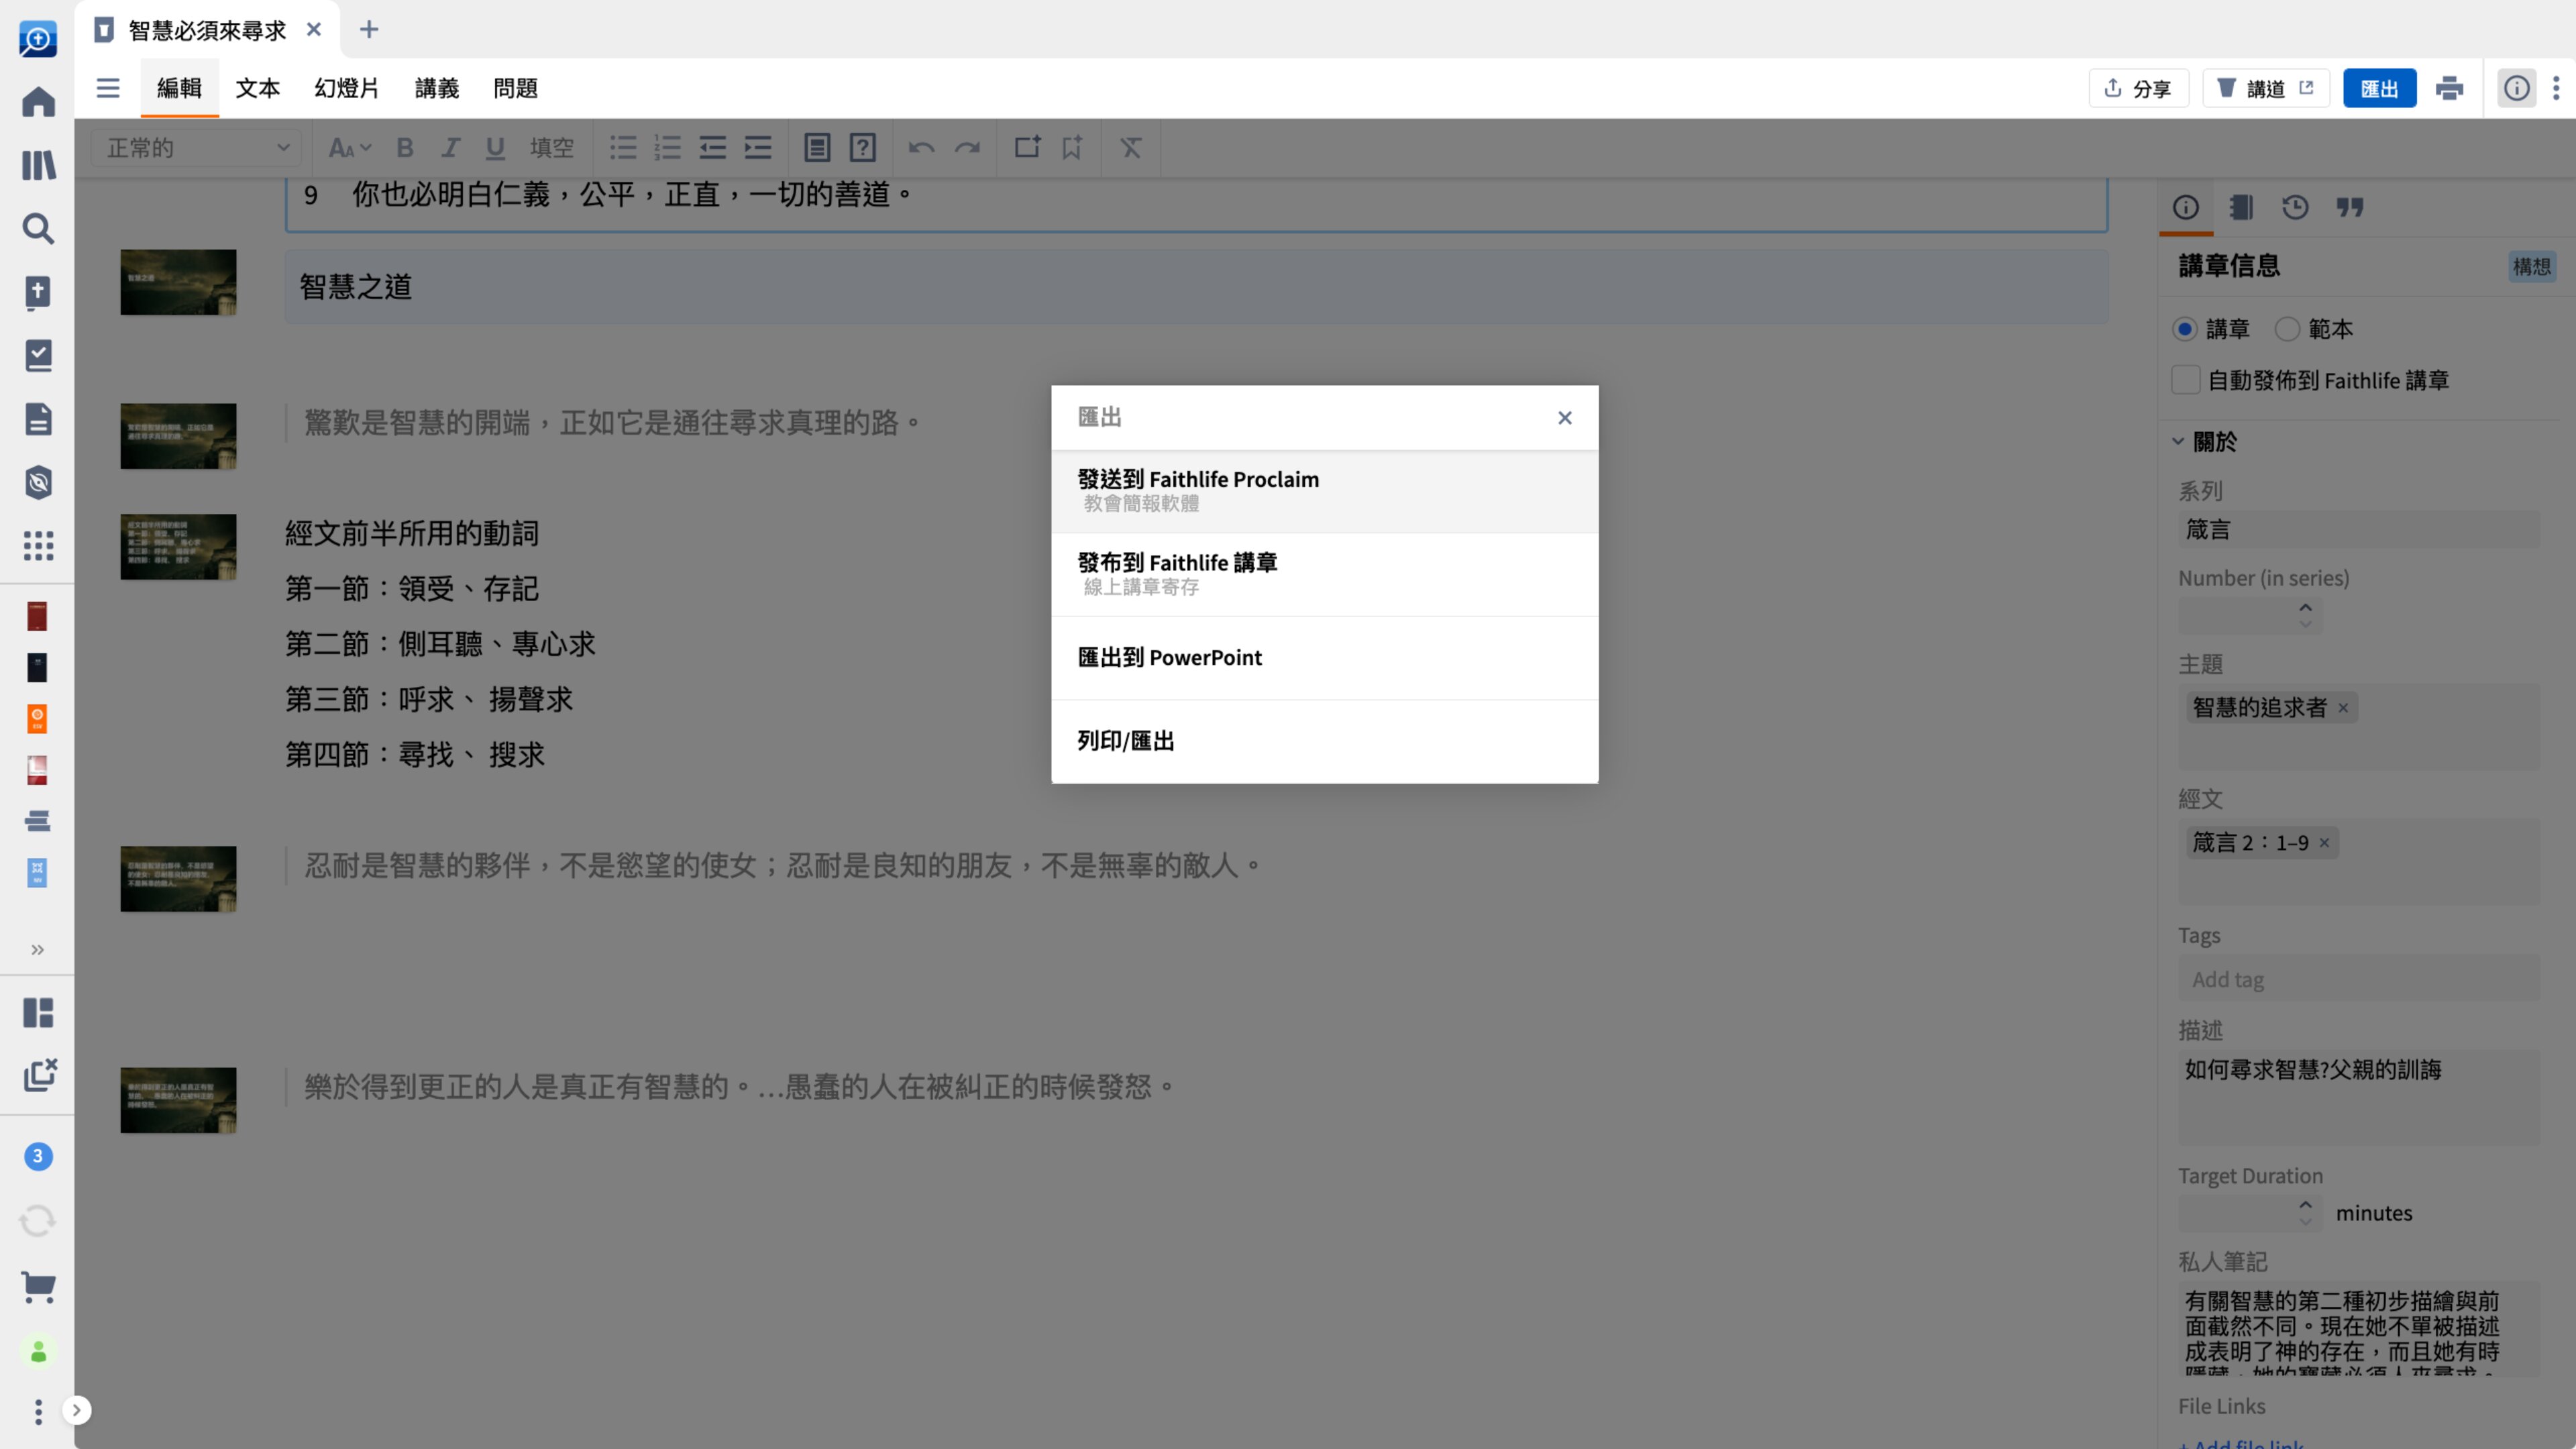2576x1449 pixels.
Task: Click the 填空 fill-in-blank button
Action: coord(551,148)
